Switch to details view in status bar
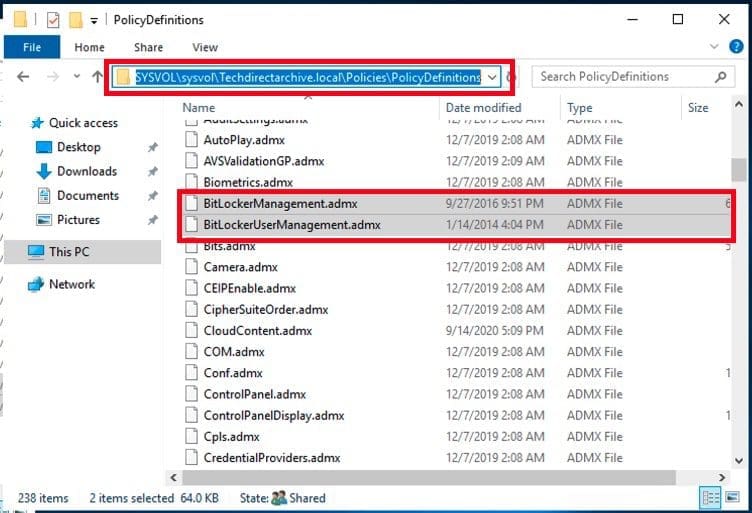 coord(711,497)
